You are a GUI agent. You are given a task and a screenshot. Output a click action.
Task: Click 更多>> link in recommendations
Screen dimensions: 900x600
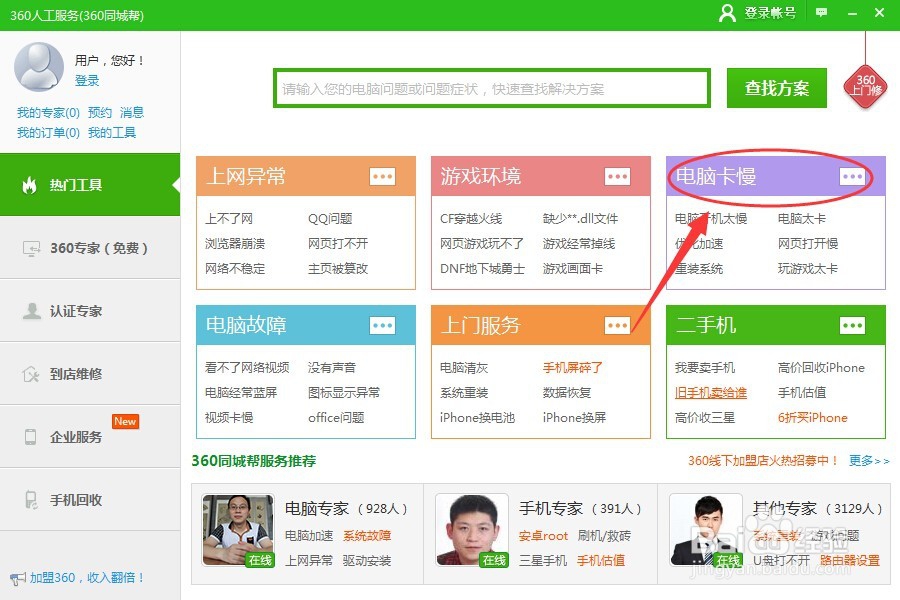[x=869, y=460]
